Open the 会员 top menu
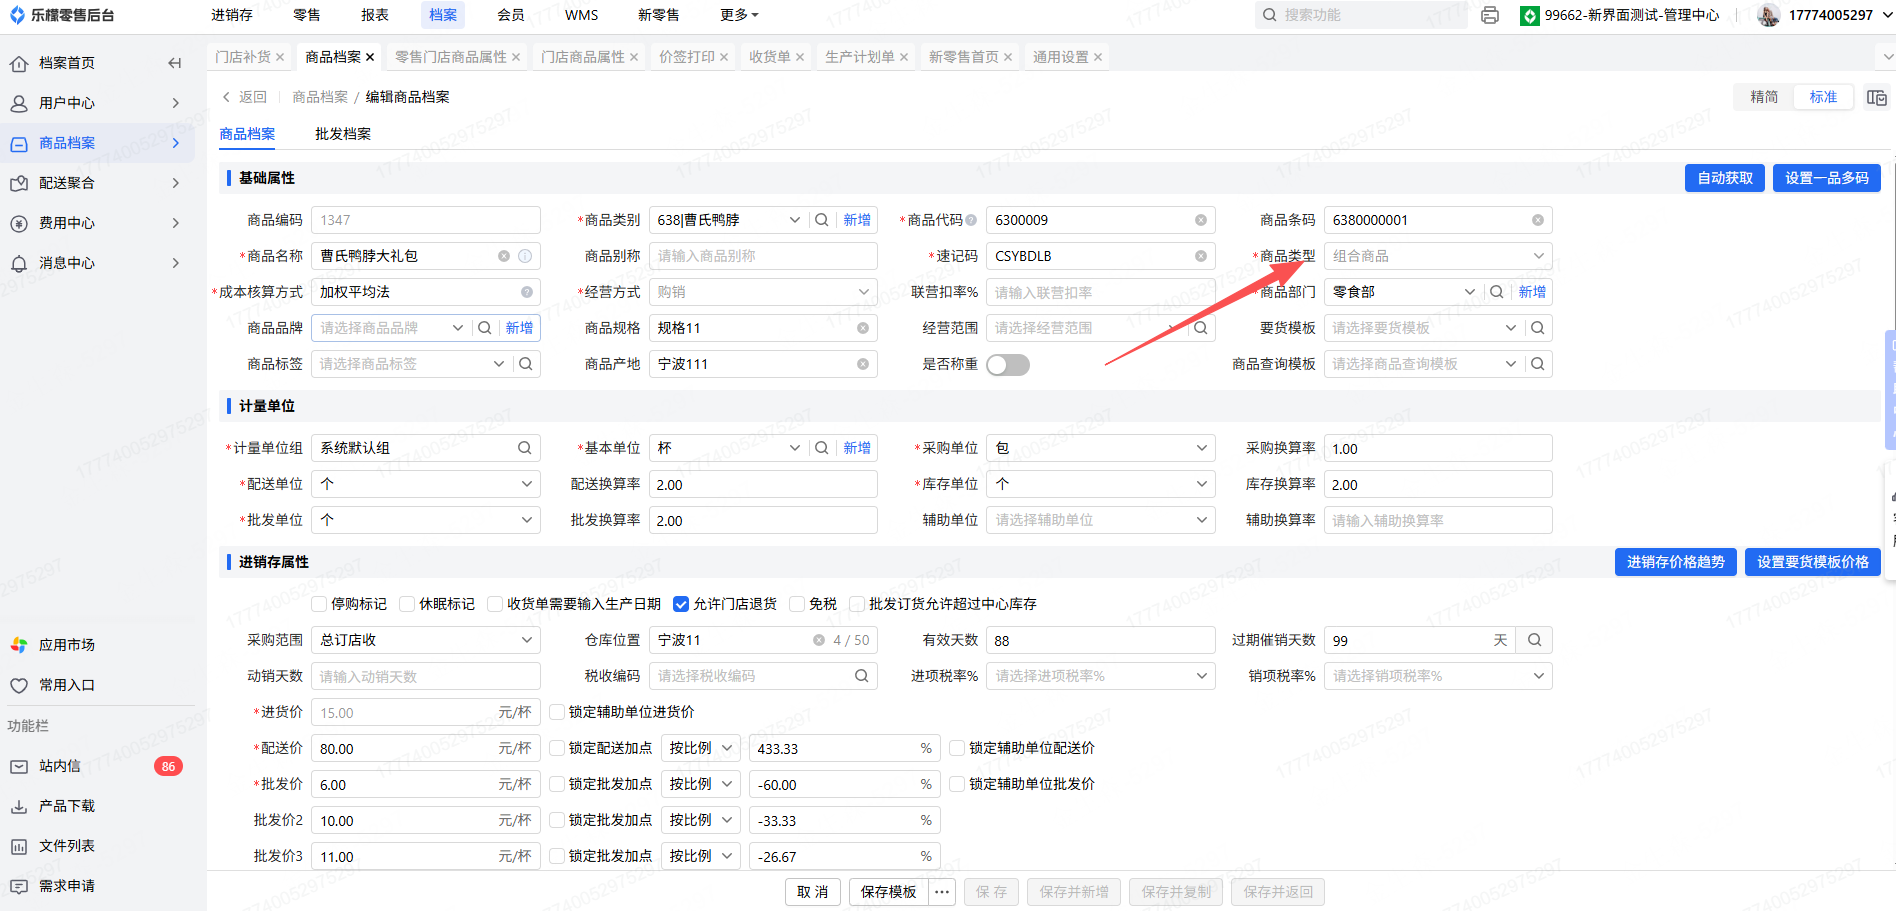 511,15
